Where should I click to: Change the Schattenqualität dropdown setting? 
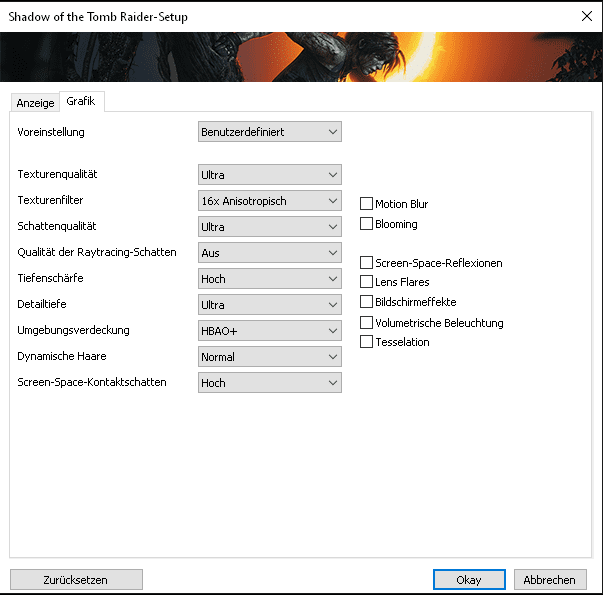pyautogui.click(x=270, y=227)
